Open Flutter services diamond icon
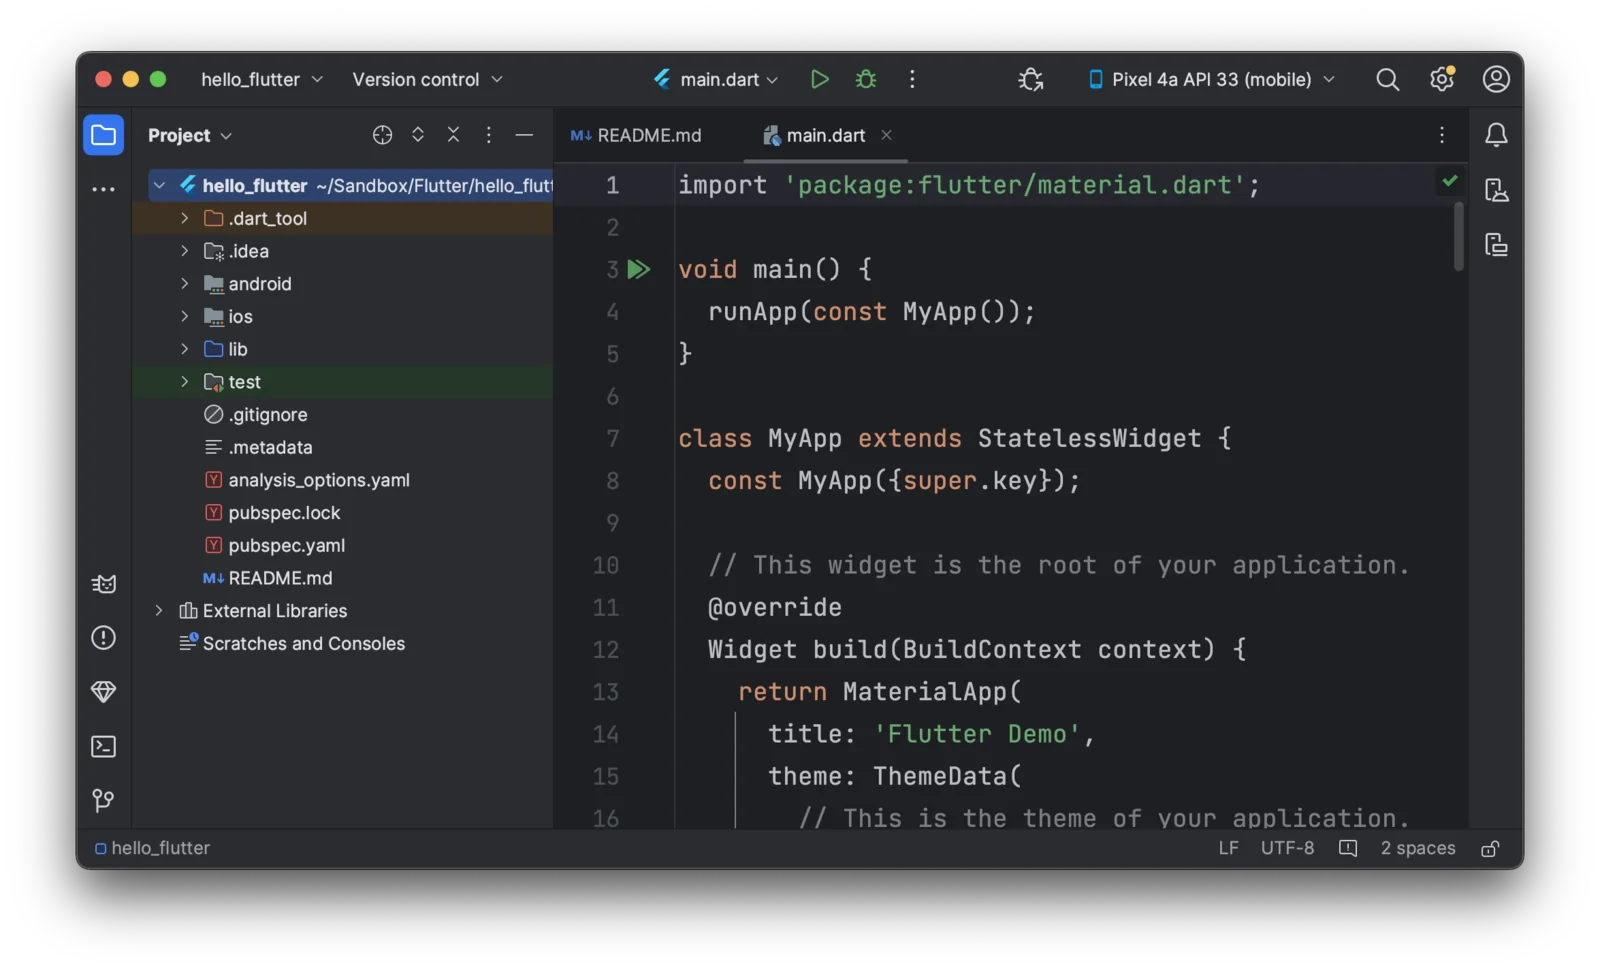Image resolution: width=1600 pixels, height=970 pixels. tap(104, 692)
